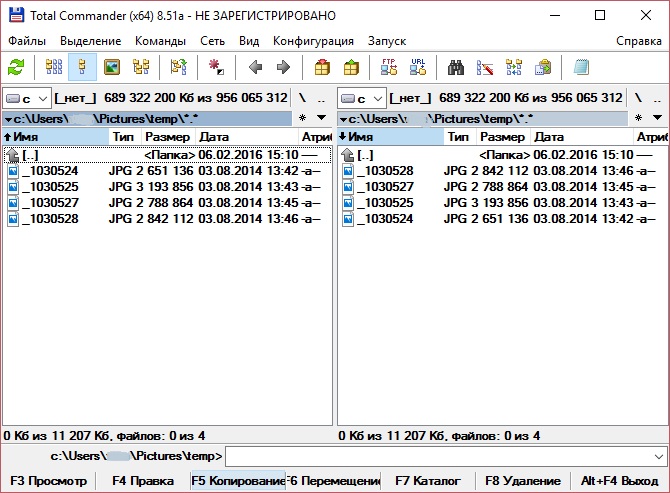This screenshot has height=493, width=670.
Task: Toggle full detailed file view
Action: (82, 67)
